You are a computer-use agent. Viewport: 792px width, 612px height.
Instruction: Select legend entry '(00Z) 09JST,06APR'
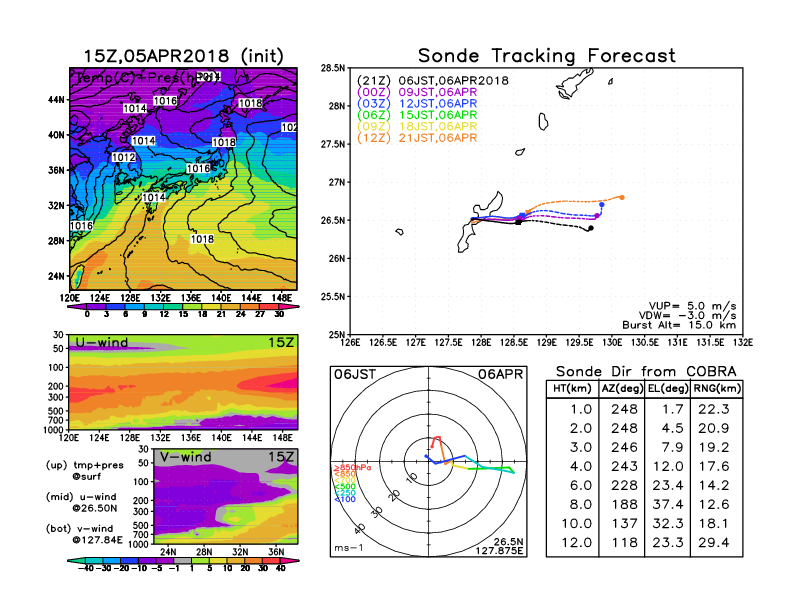click(417, 92)
